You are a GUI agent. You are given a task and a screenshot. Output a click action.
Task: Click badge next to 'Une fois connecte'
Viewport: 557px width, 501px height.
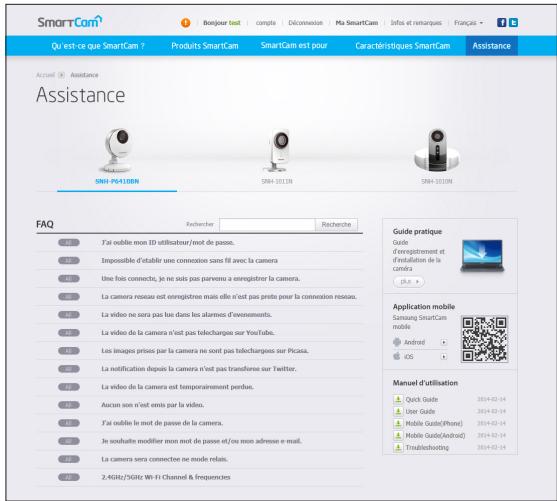pos(69,279)
